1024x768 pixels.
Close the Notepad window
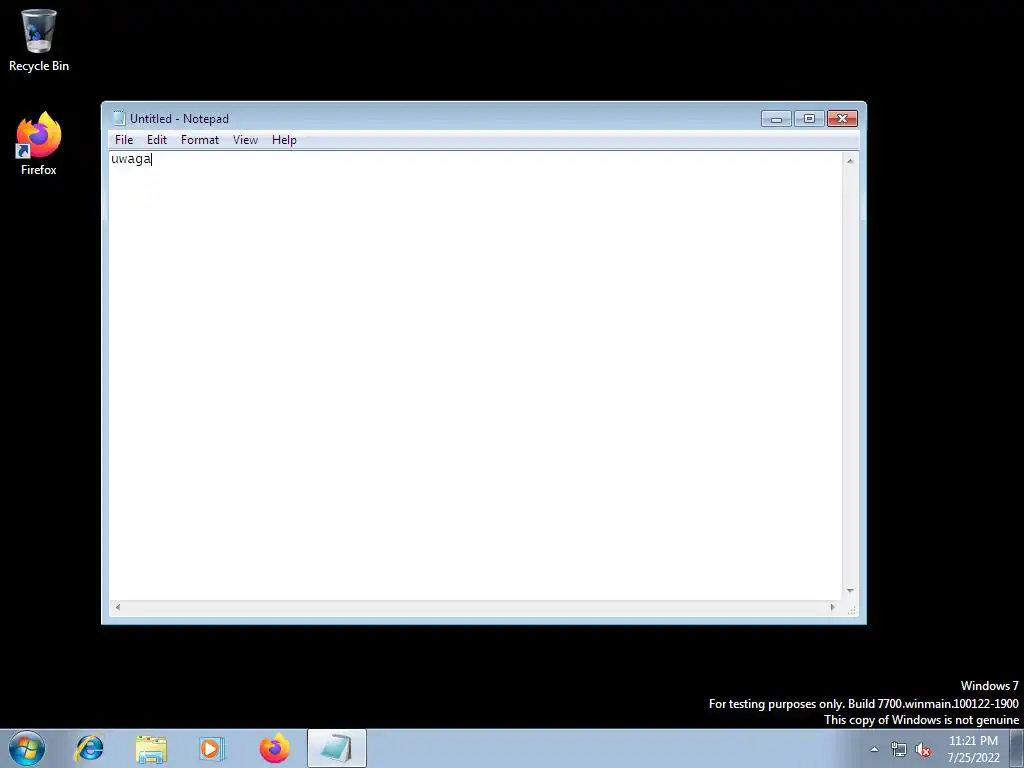842,119
